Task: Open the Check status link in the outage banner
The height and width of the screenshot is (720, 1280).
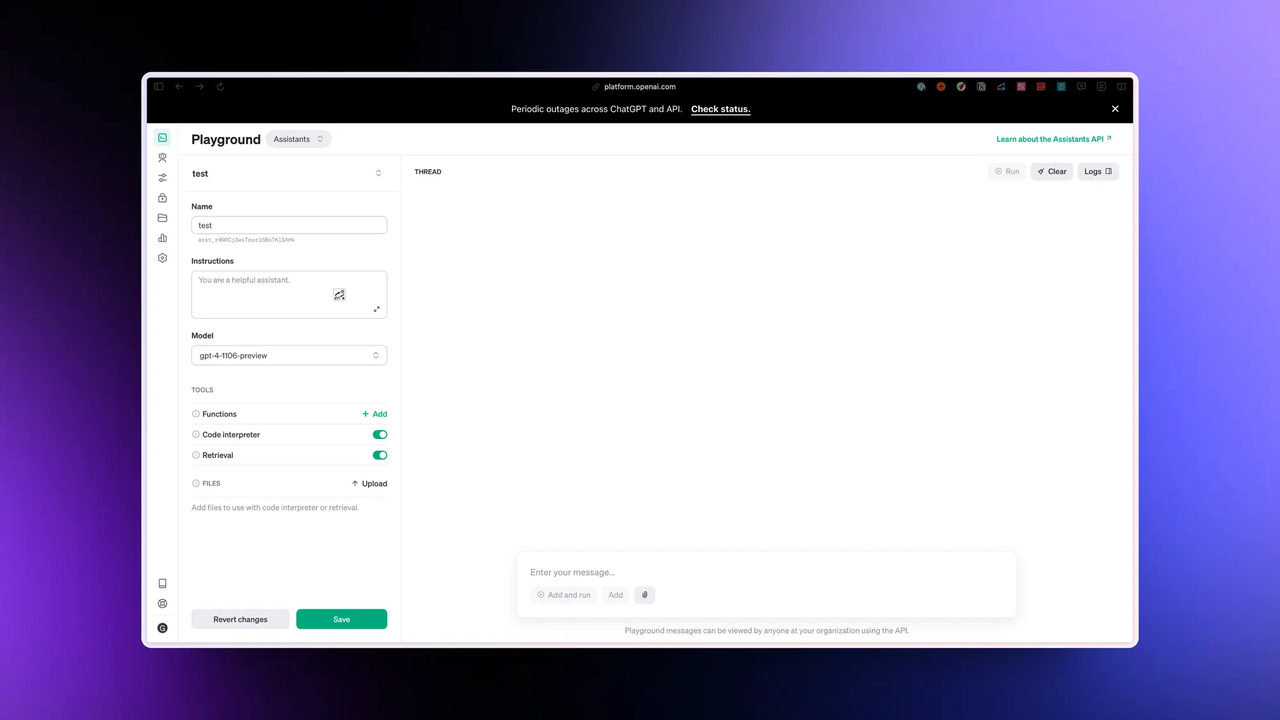Action: (720, 108)
